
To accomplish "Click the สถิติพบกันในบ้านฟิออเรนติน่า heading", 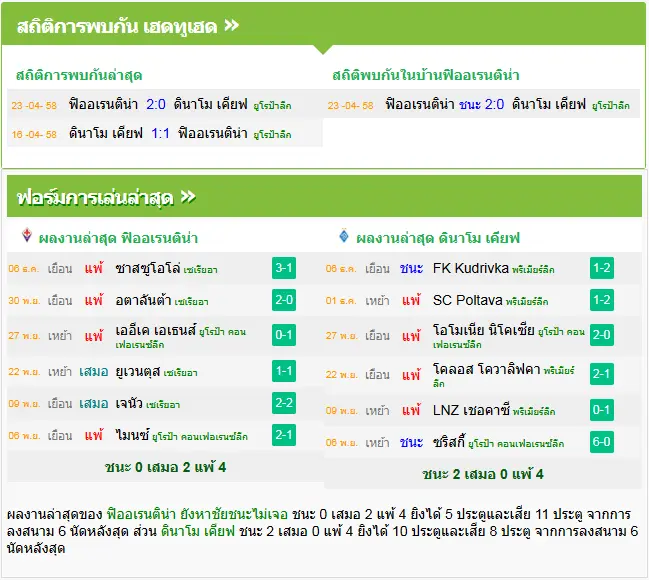I will [x=425, y=75].
